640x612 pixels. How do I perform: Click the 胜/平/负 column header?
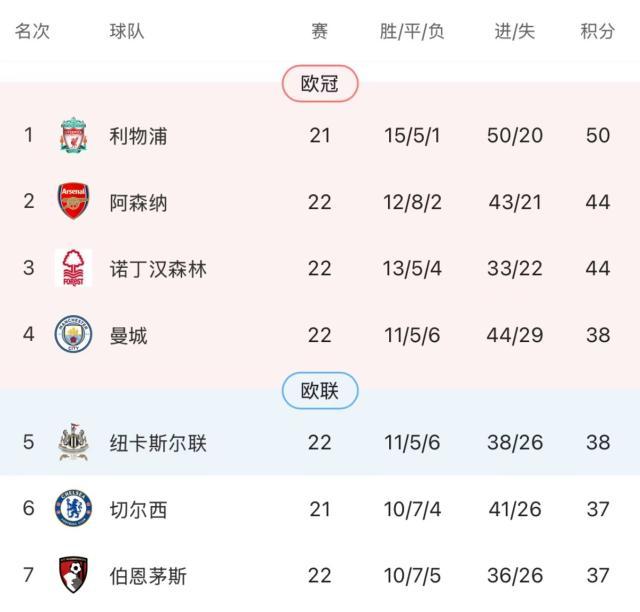(x=412, y=31)
